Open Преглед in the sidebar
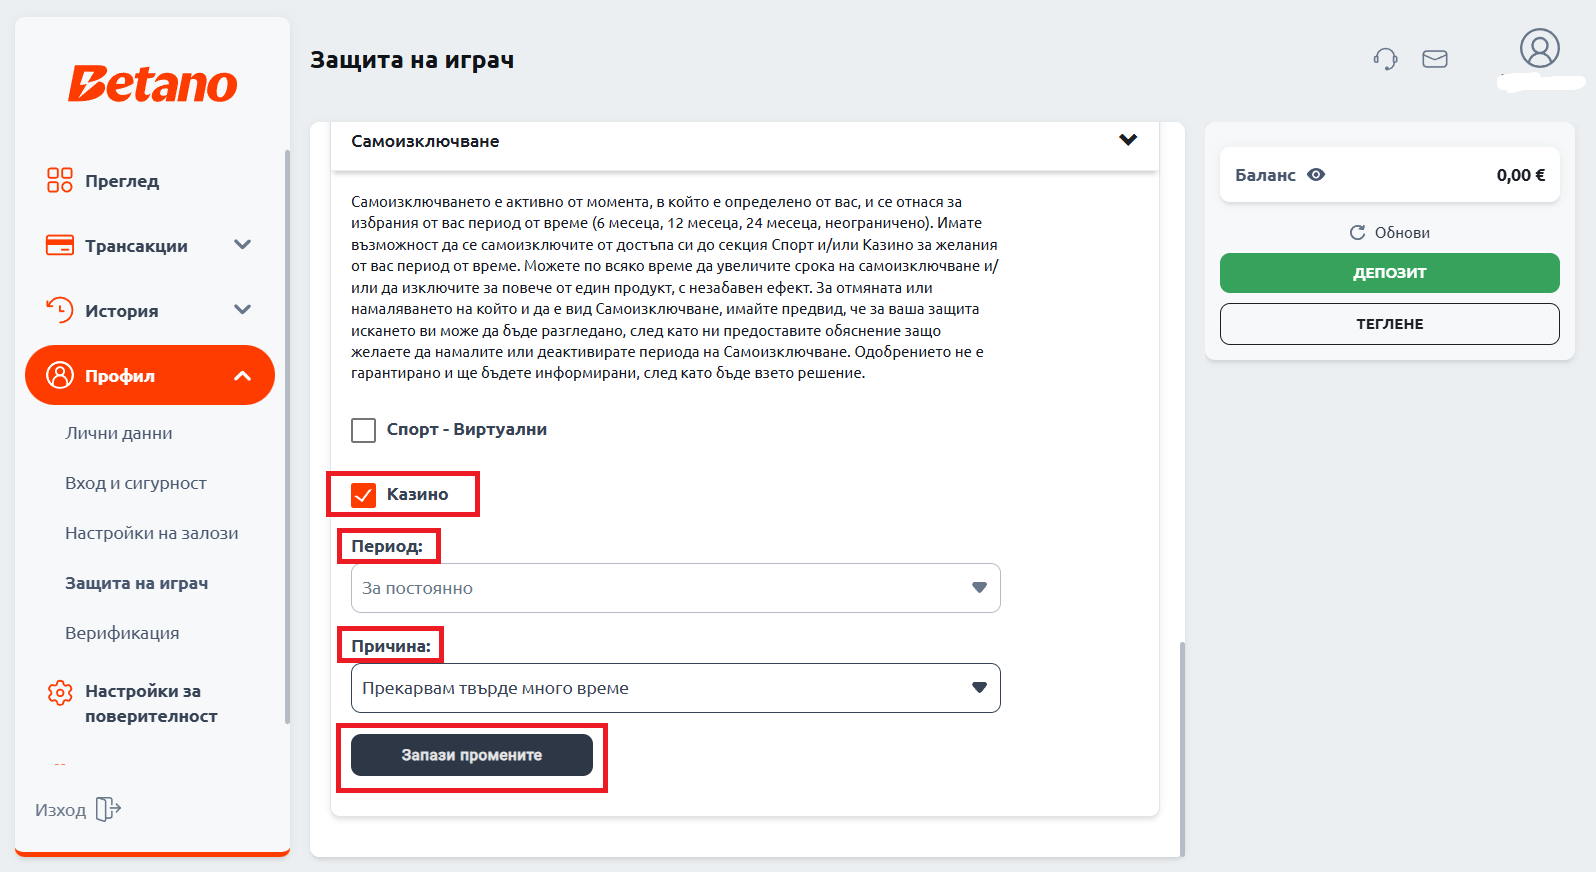The width and height of the screenshot is (1596, 872). [x=122, y=181]
